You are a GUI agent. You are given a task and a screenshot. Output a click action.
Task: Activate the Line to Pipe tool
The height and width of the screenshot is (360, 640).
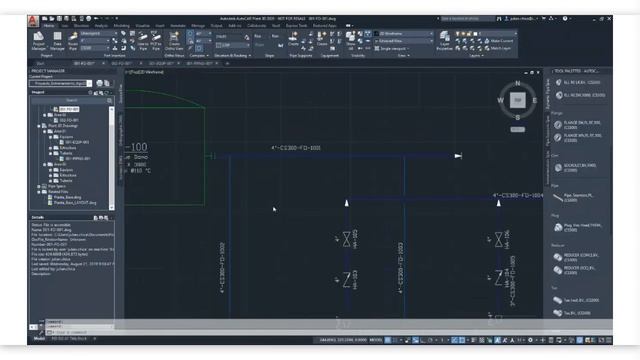click(x=143, y=41)
